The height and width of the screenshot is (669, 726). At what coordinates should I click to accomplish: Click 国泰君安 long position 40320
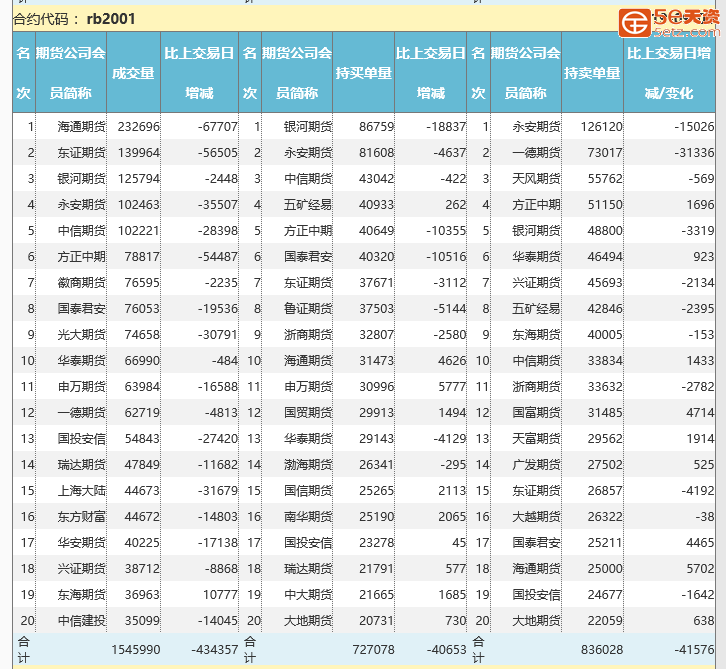376,256
